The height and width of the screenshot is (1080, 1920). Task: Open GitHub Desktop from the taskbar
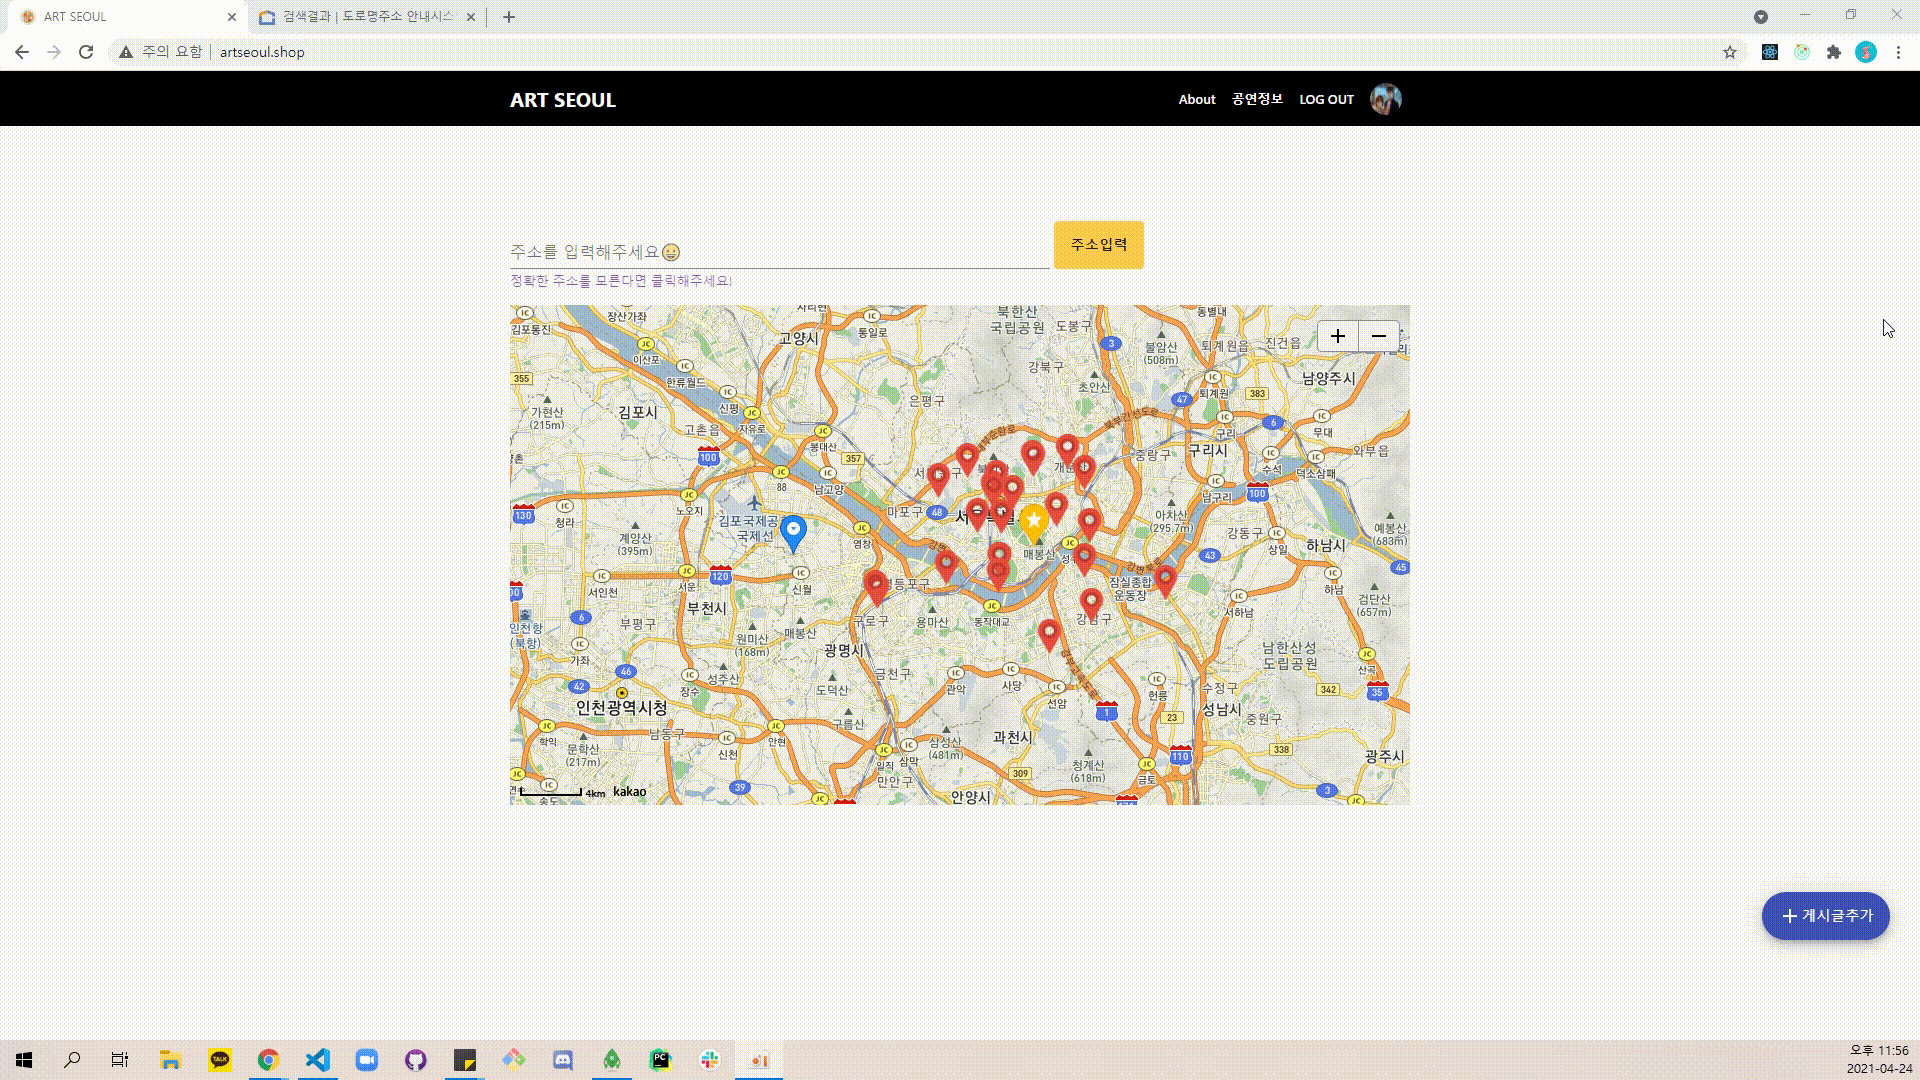[x=416, y=1060]
